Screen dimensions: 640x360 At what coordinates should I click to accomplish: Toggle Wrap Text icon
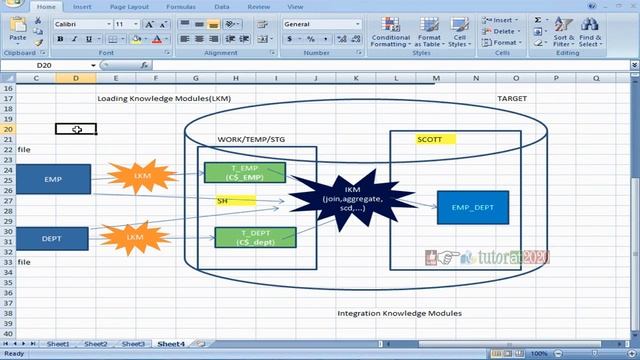pos(262,24)
